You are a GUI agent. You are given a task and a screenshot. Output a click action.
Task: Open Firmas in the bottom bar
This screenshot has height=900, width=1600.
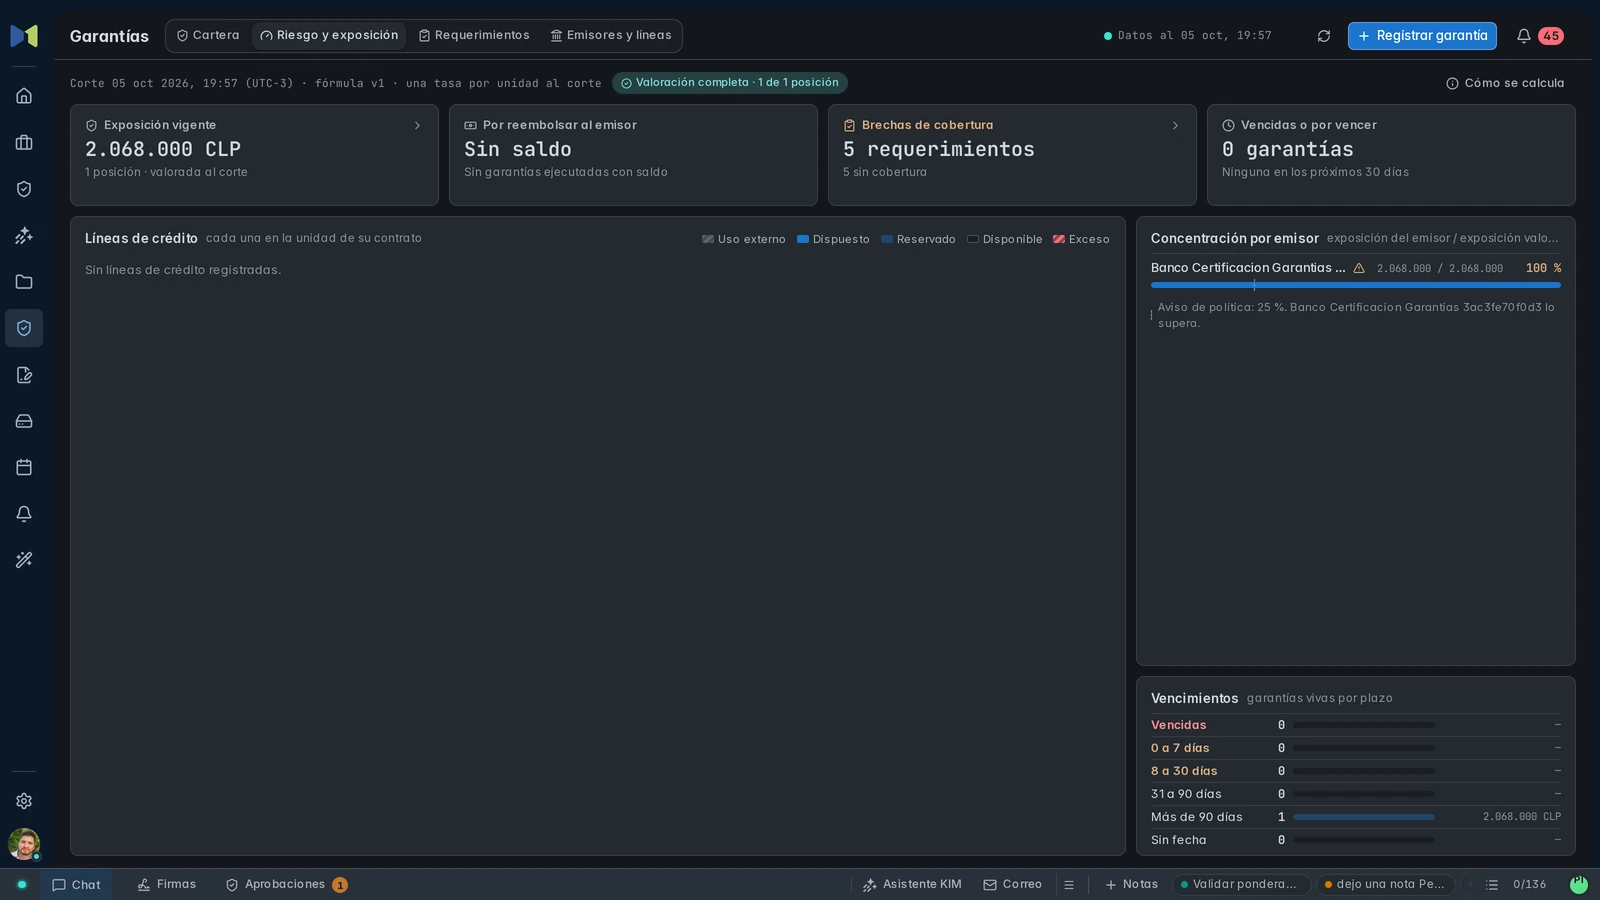166,885
